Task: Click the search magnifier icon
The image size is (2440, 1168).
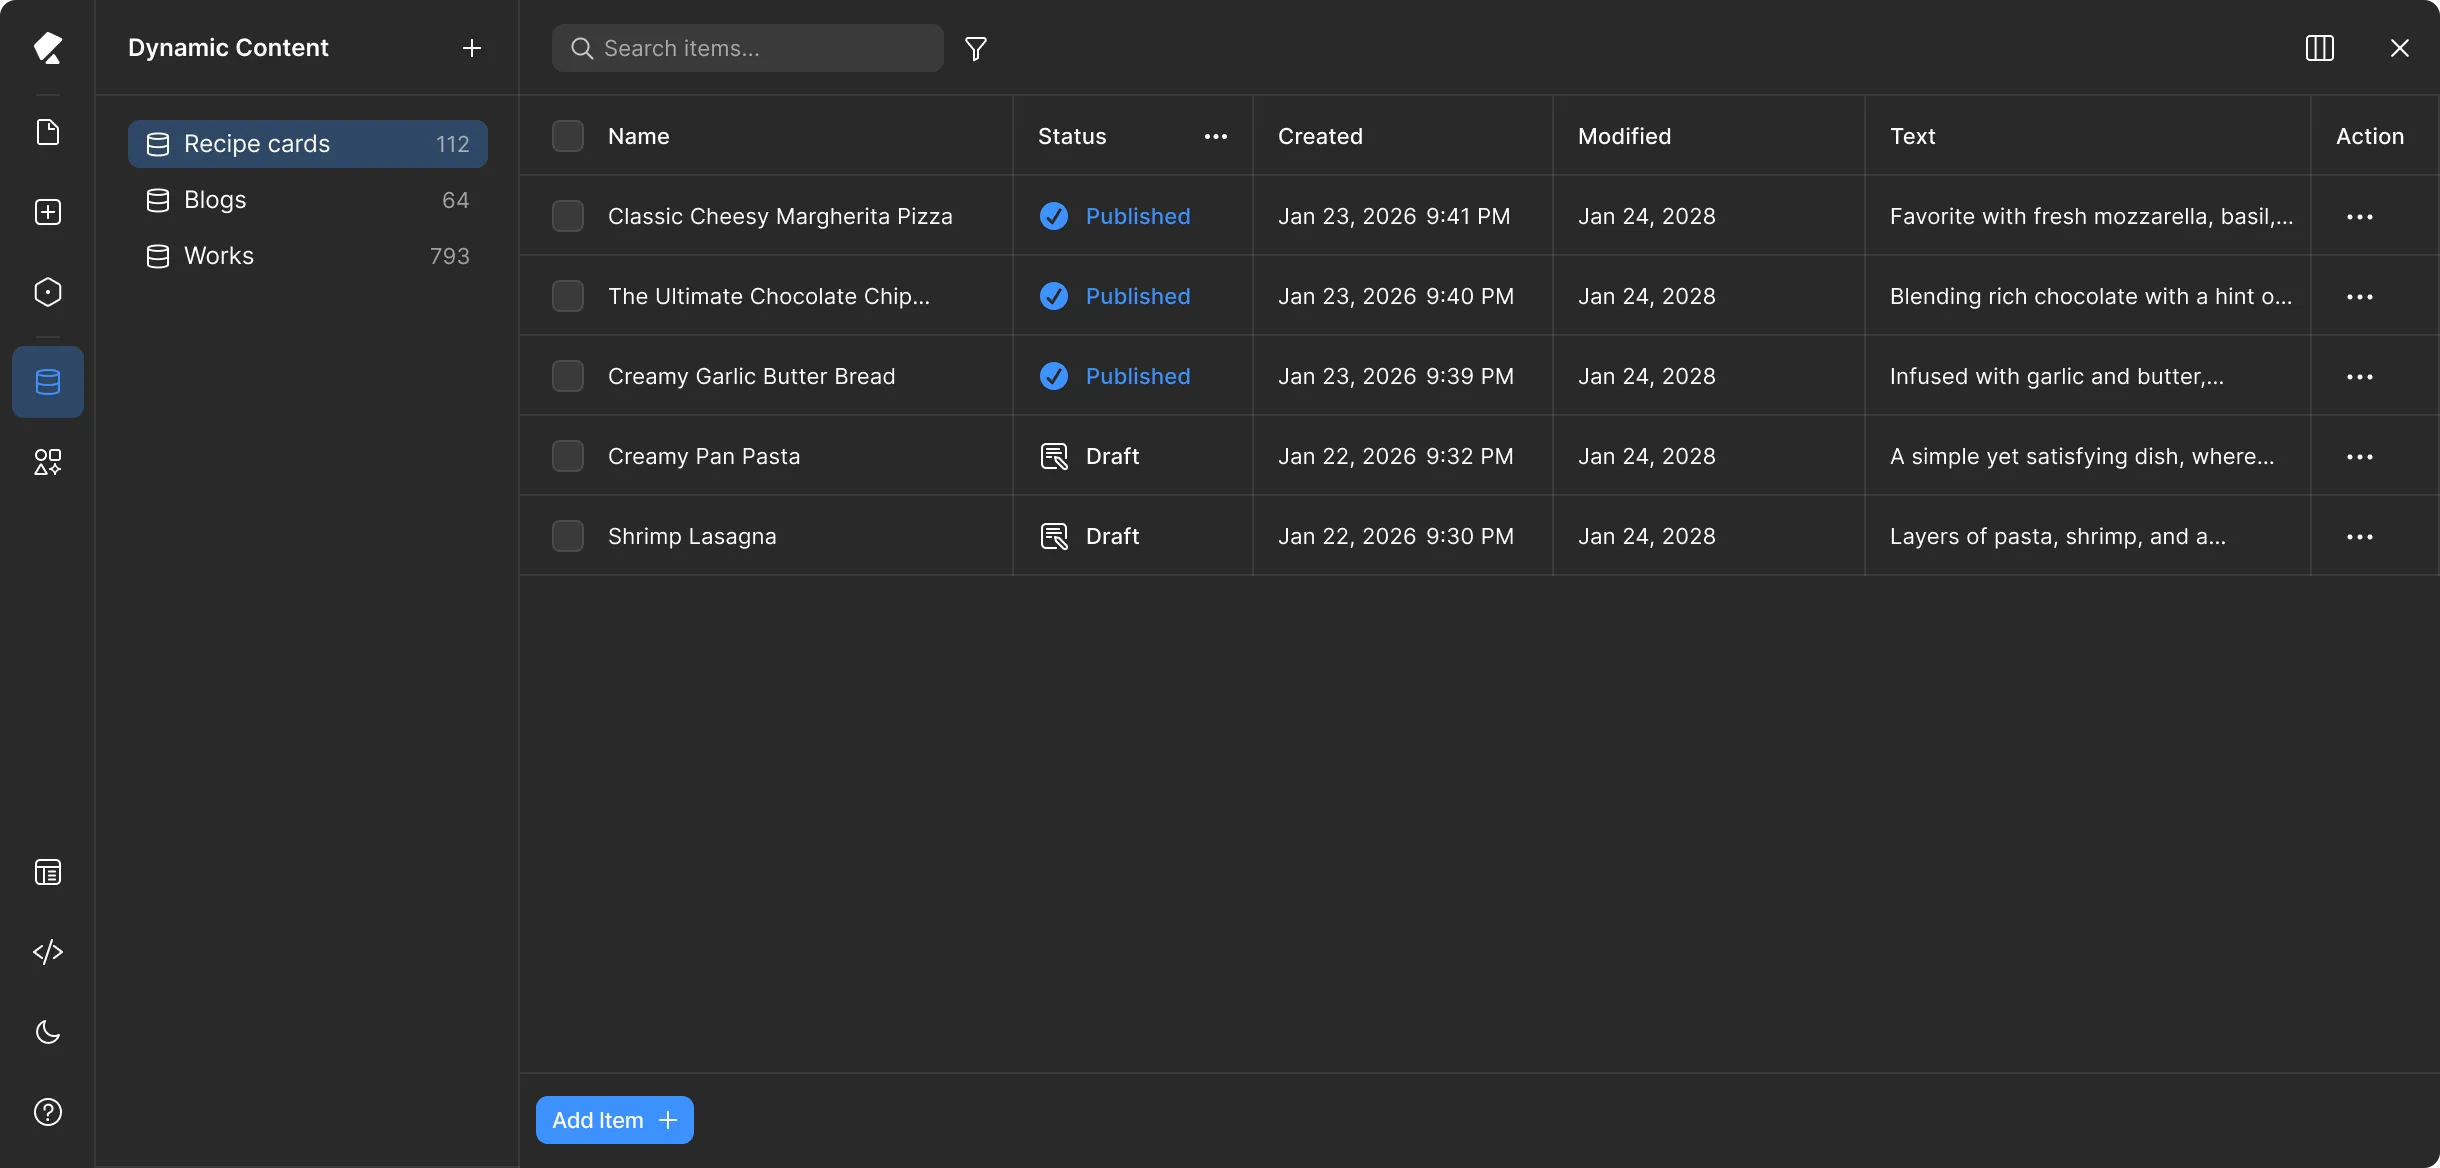Action: coord(582,48)
